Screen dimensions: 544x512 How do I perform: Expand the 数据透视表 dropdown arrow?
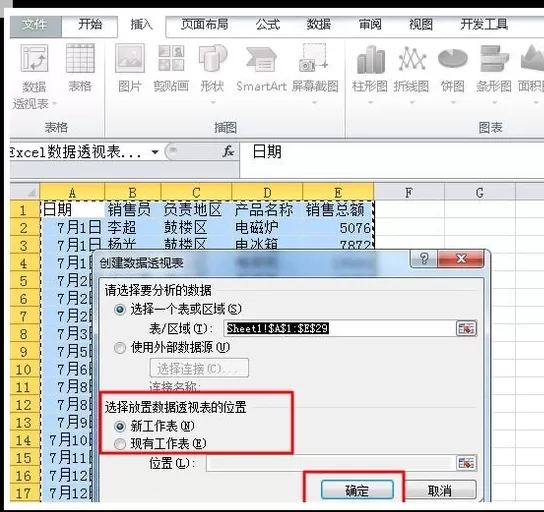pyautogui.click(x=54, y=103)
